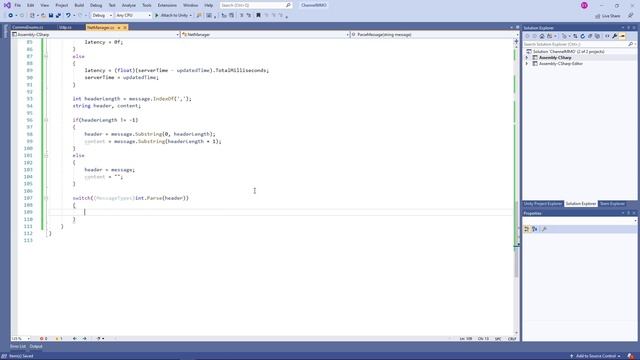Open the Project menu

coord(62,5)
